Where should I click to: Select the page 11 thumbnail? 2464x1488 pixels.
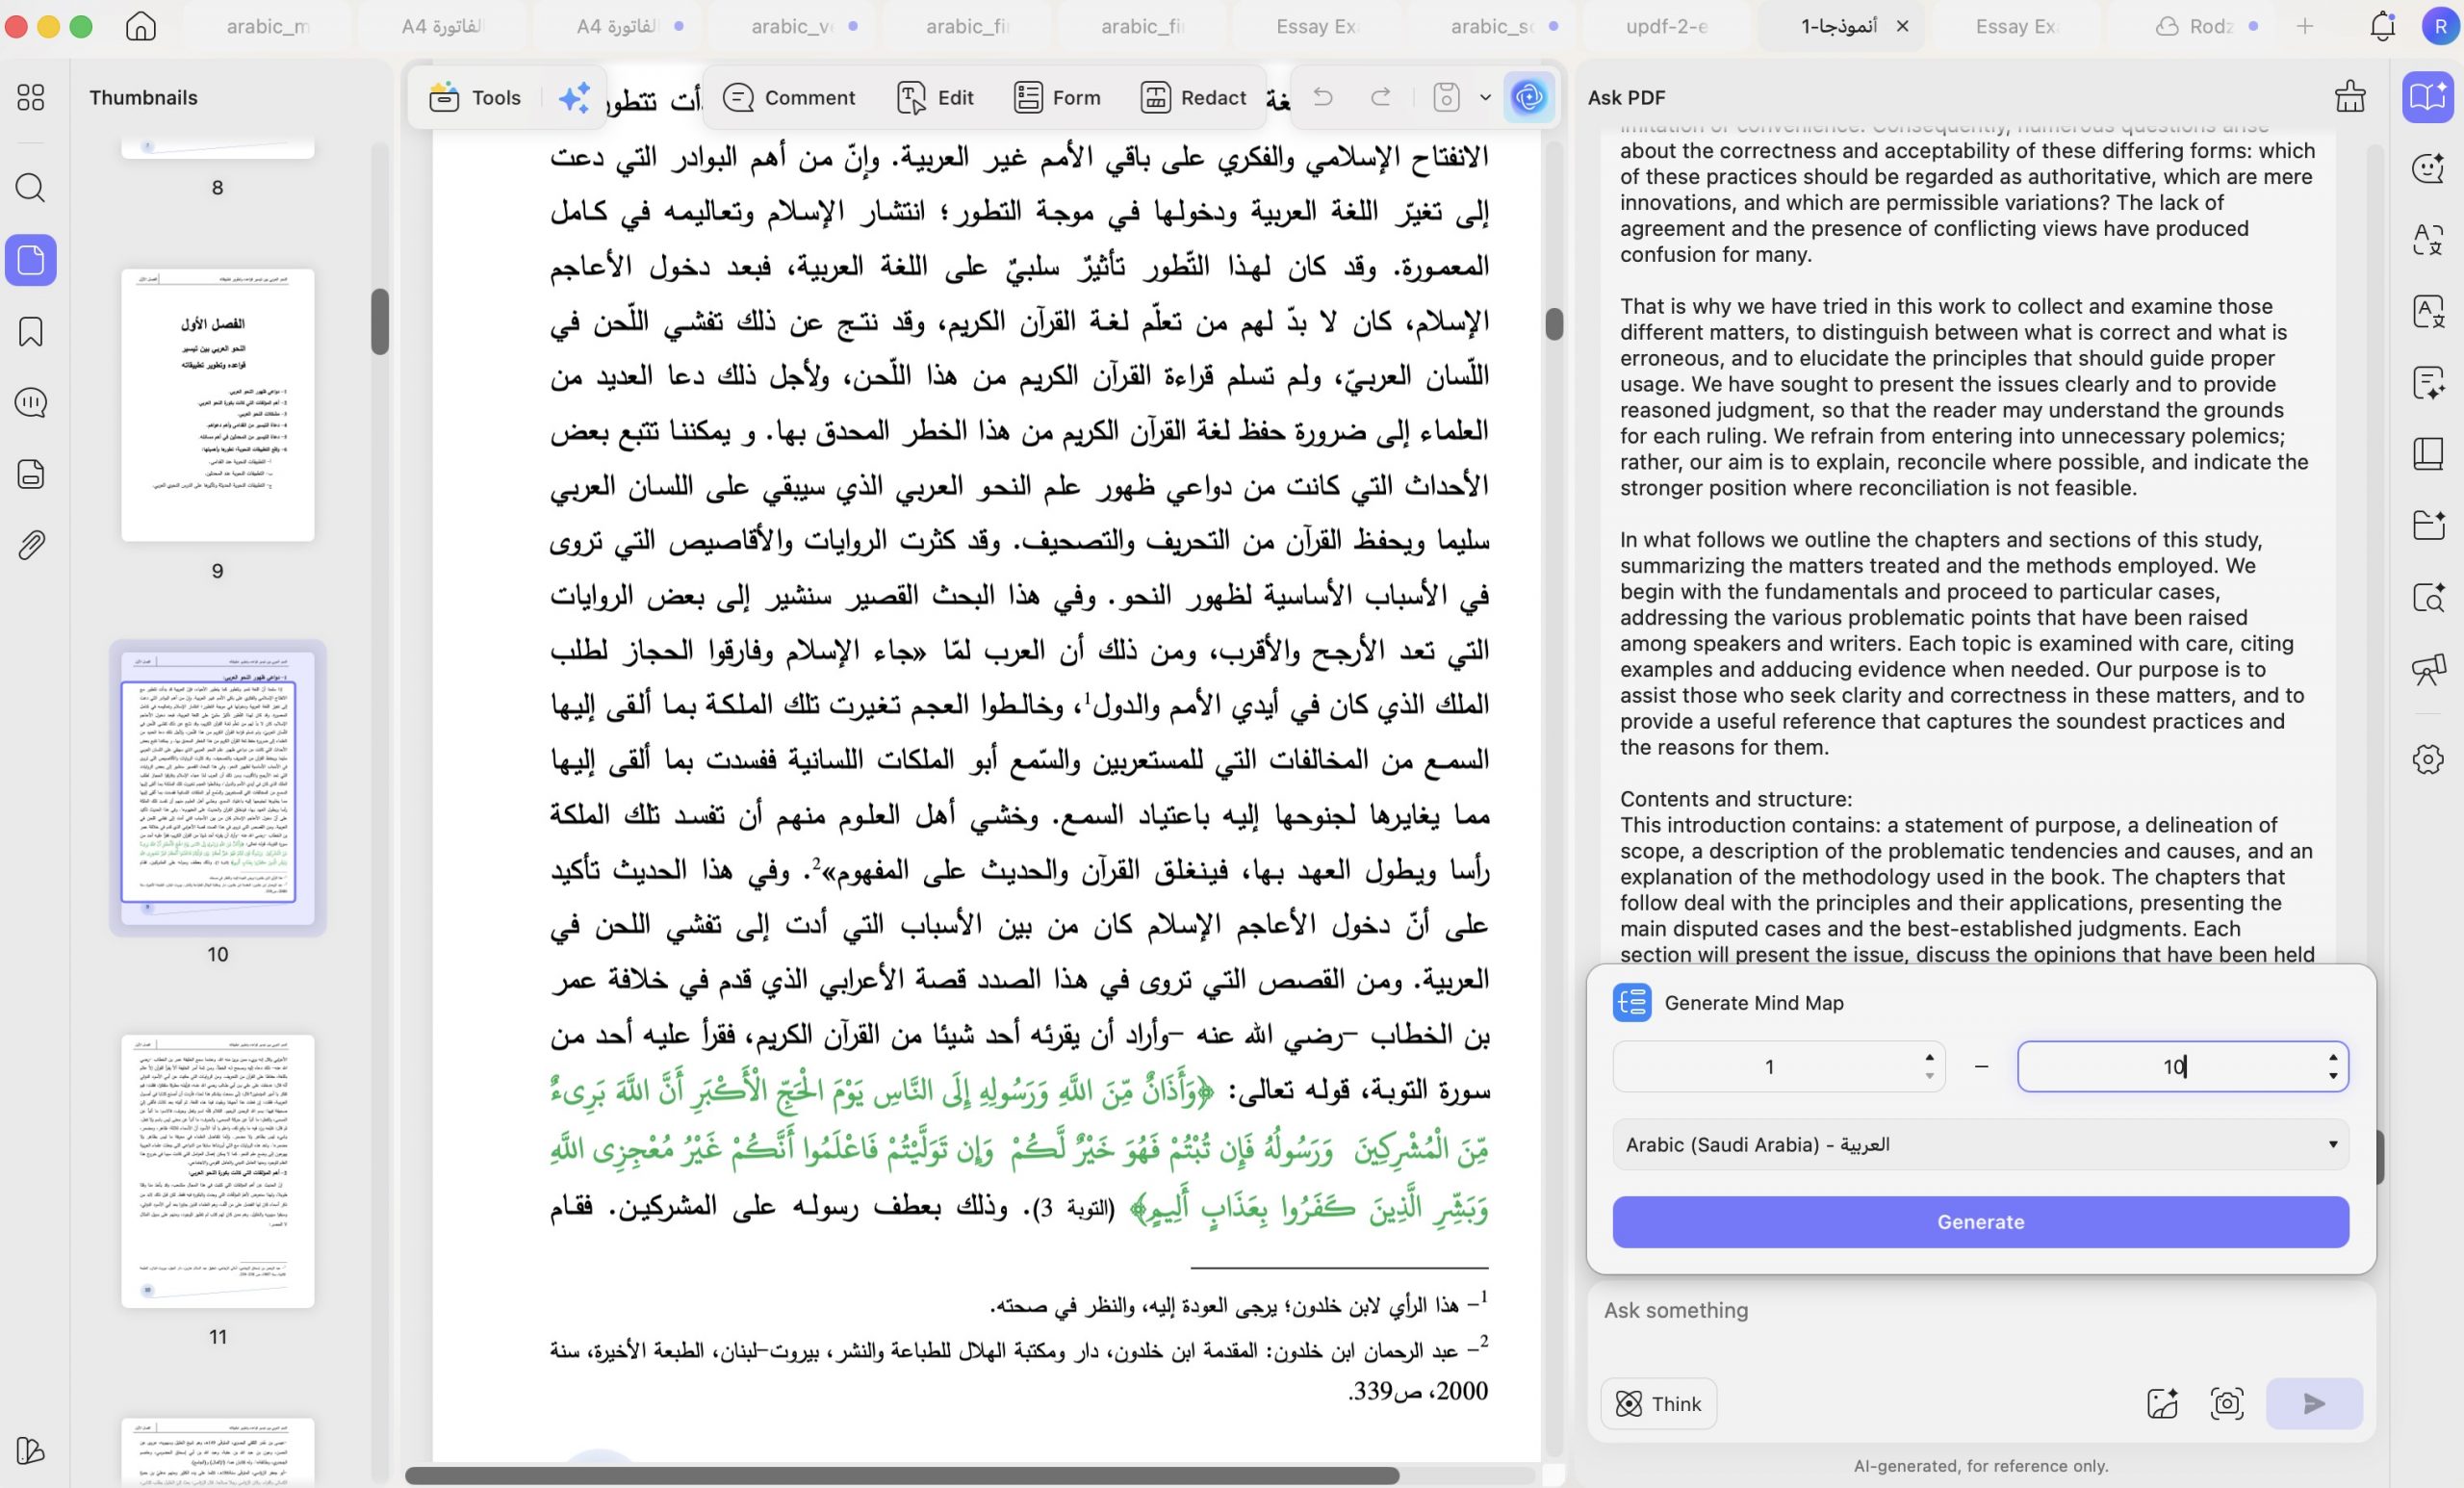point(217,1171)
